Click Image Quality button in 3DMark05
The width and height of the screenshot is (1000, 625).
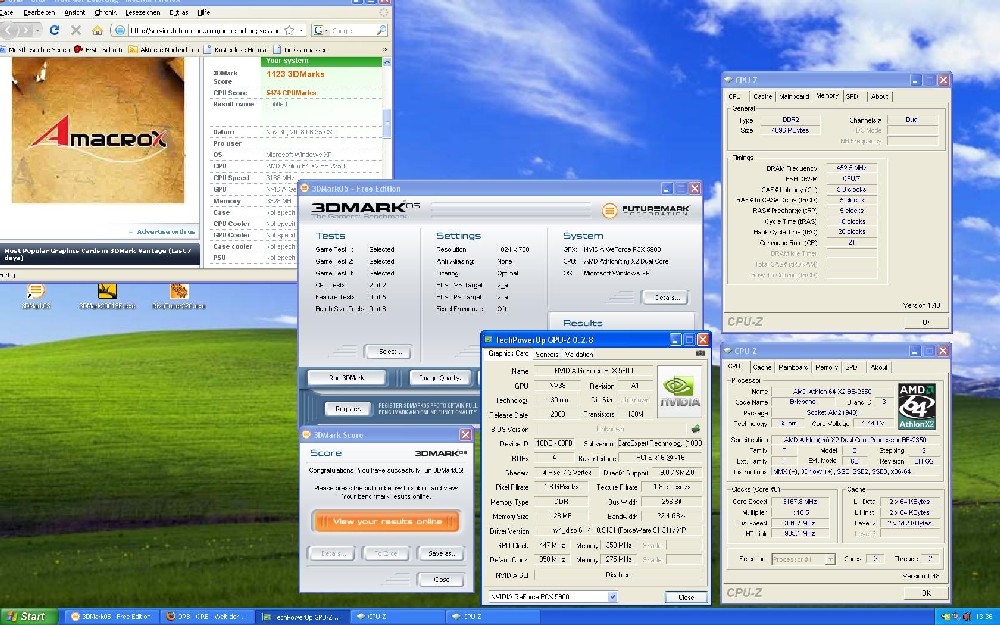click(440, 378)
